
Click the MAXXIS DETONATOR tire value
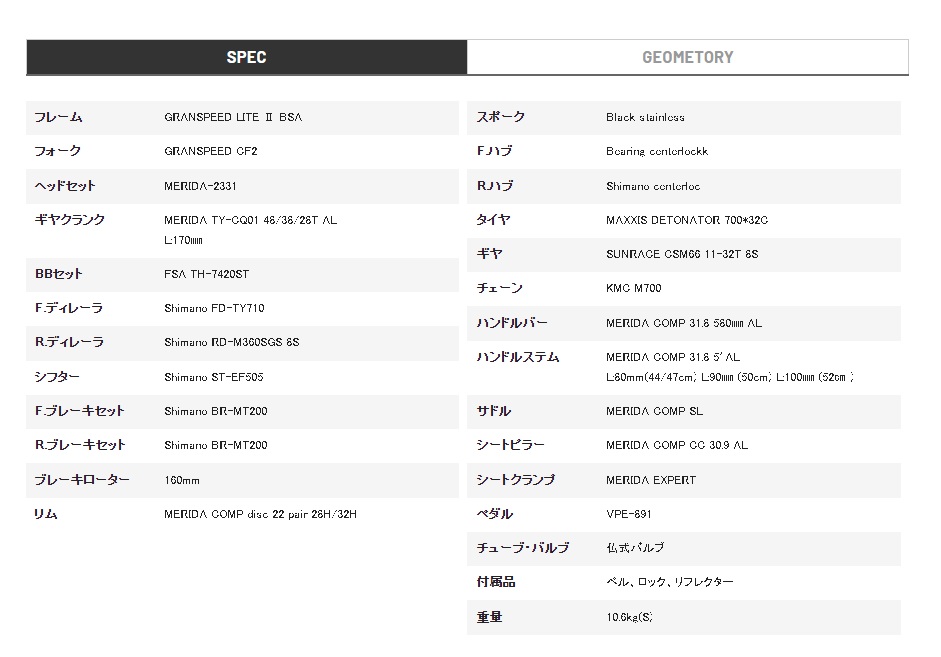tap(687, 220)
